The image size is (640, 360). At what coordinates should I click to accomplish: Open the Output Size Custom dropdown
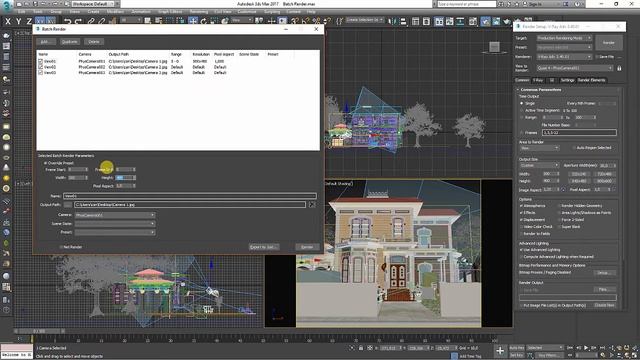[x=539, y=165]
